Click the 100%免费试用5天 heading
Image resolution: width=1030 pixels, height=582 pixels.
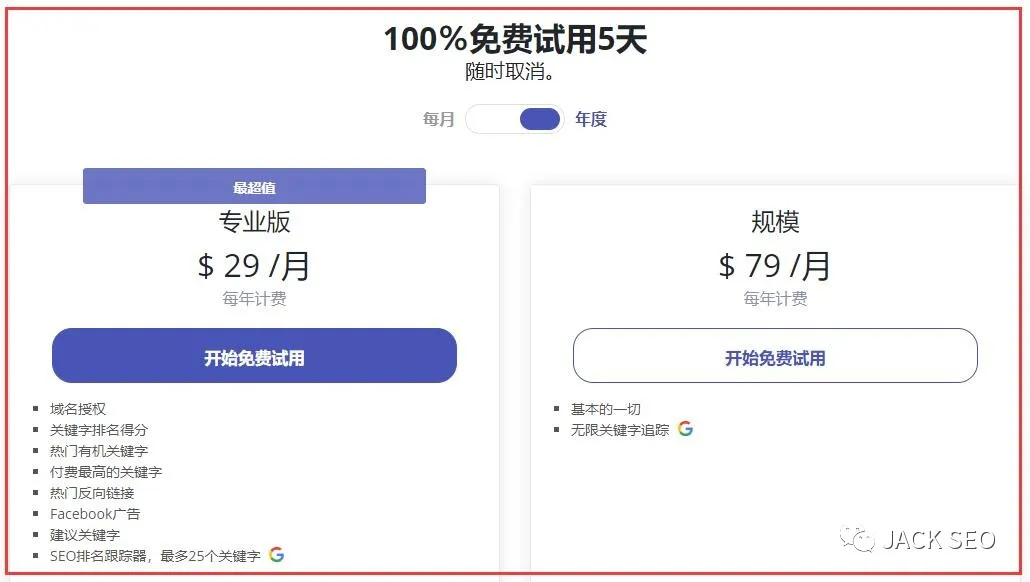pyautogui.click(x=515, y=39)
